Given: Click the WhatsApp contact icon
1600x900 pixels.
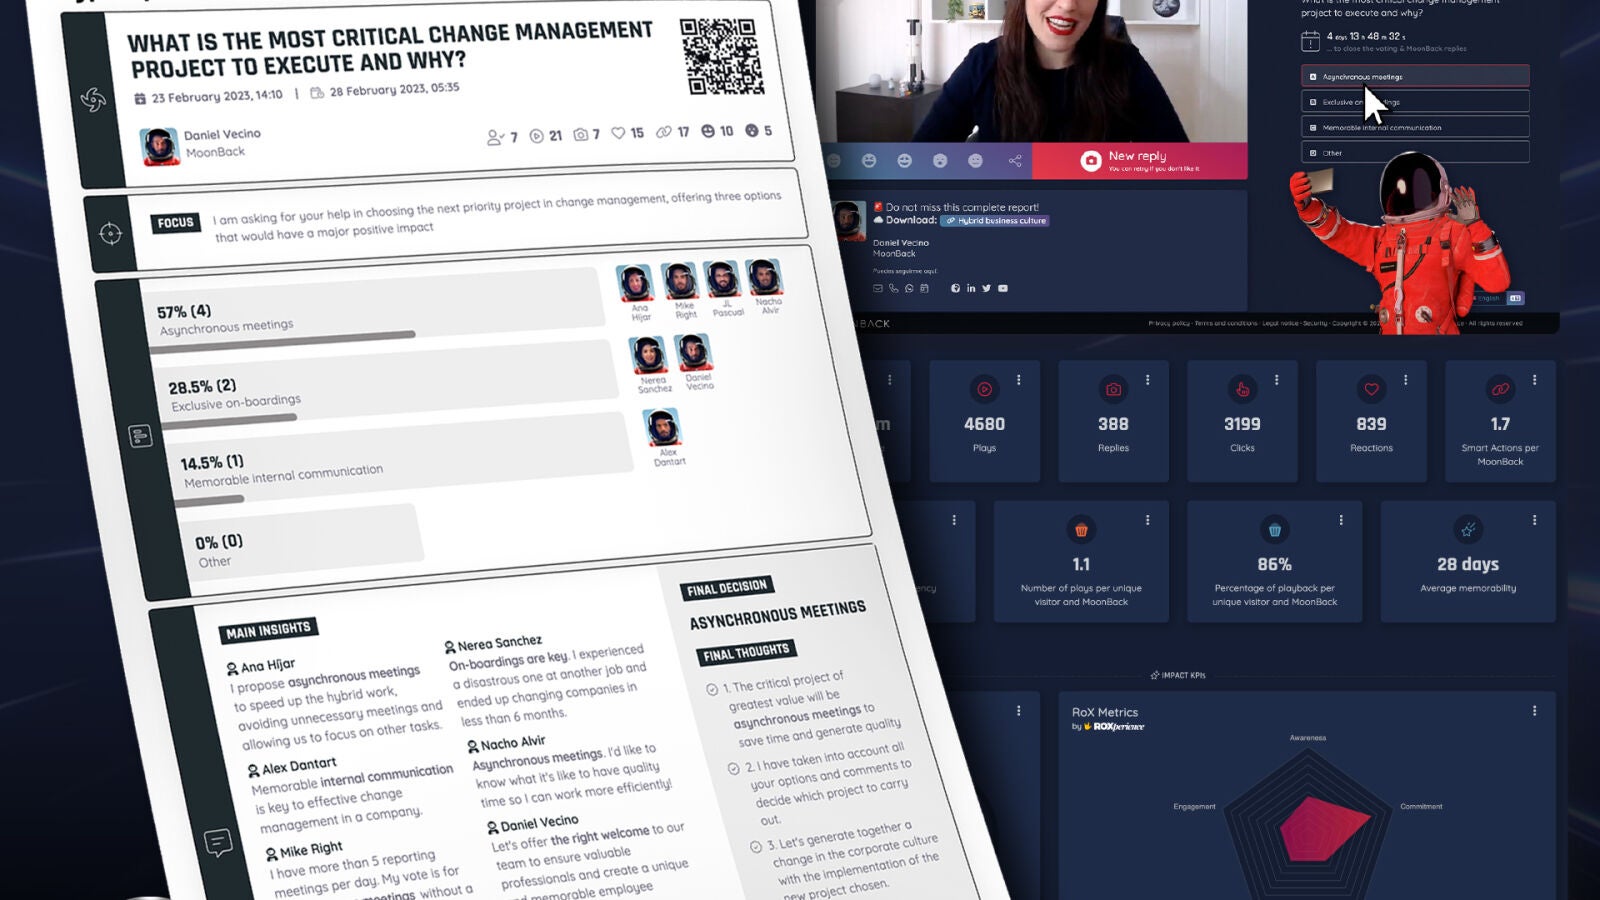Looking at the screenshot, I should [x=909, y=289].
